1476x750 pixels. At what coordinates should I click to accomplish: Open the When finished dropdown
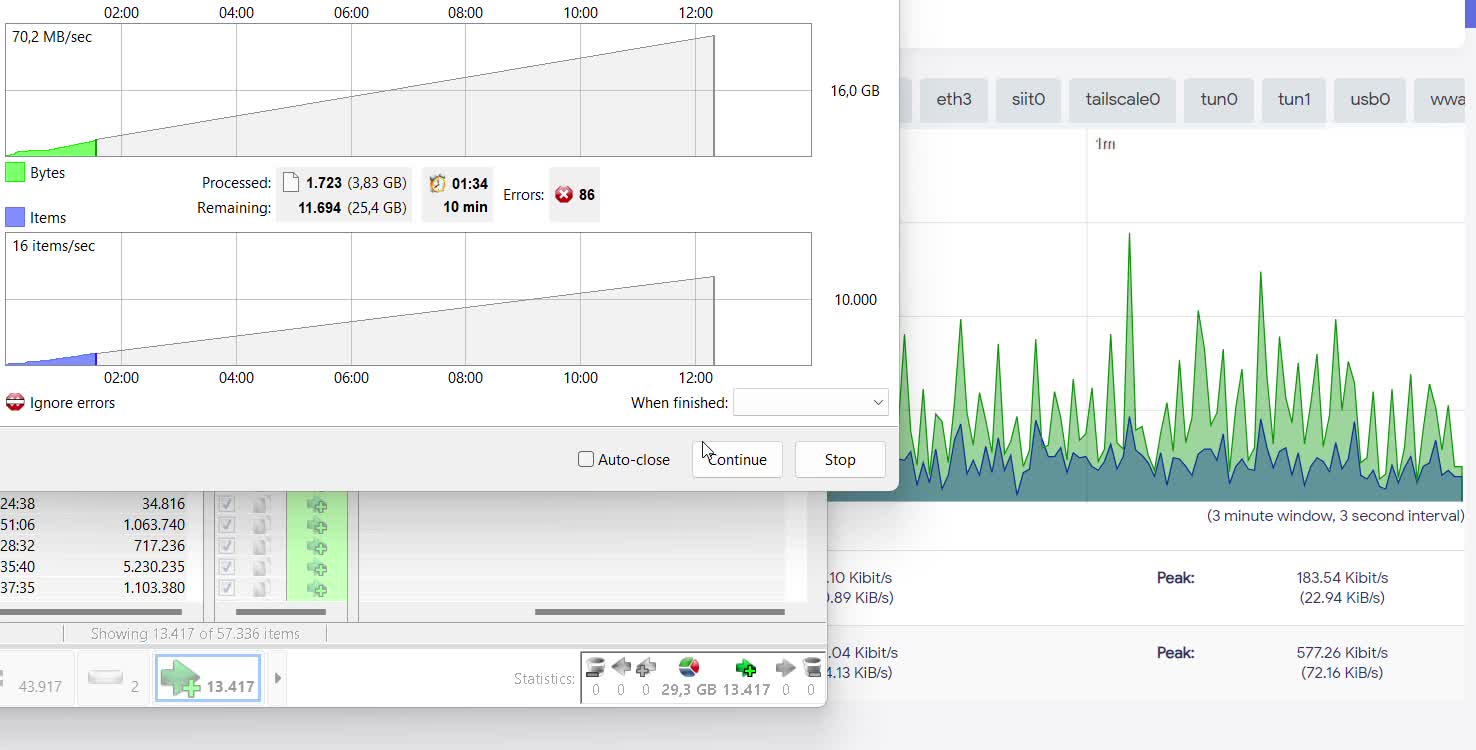coord(811,402)
